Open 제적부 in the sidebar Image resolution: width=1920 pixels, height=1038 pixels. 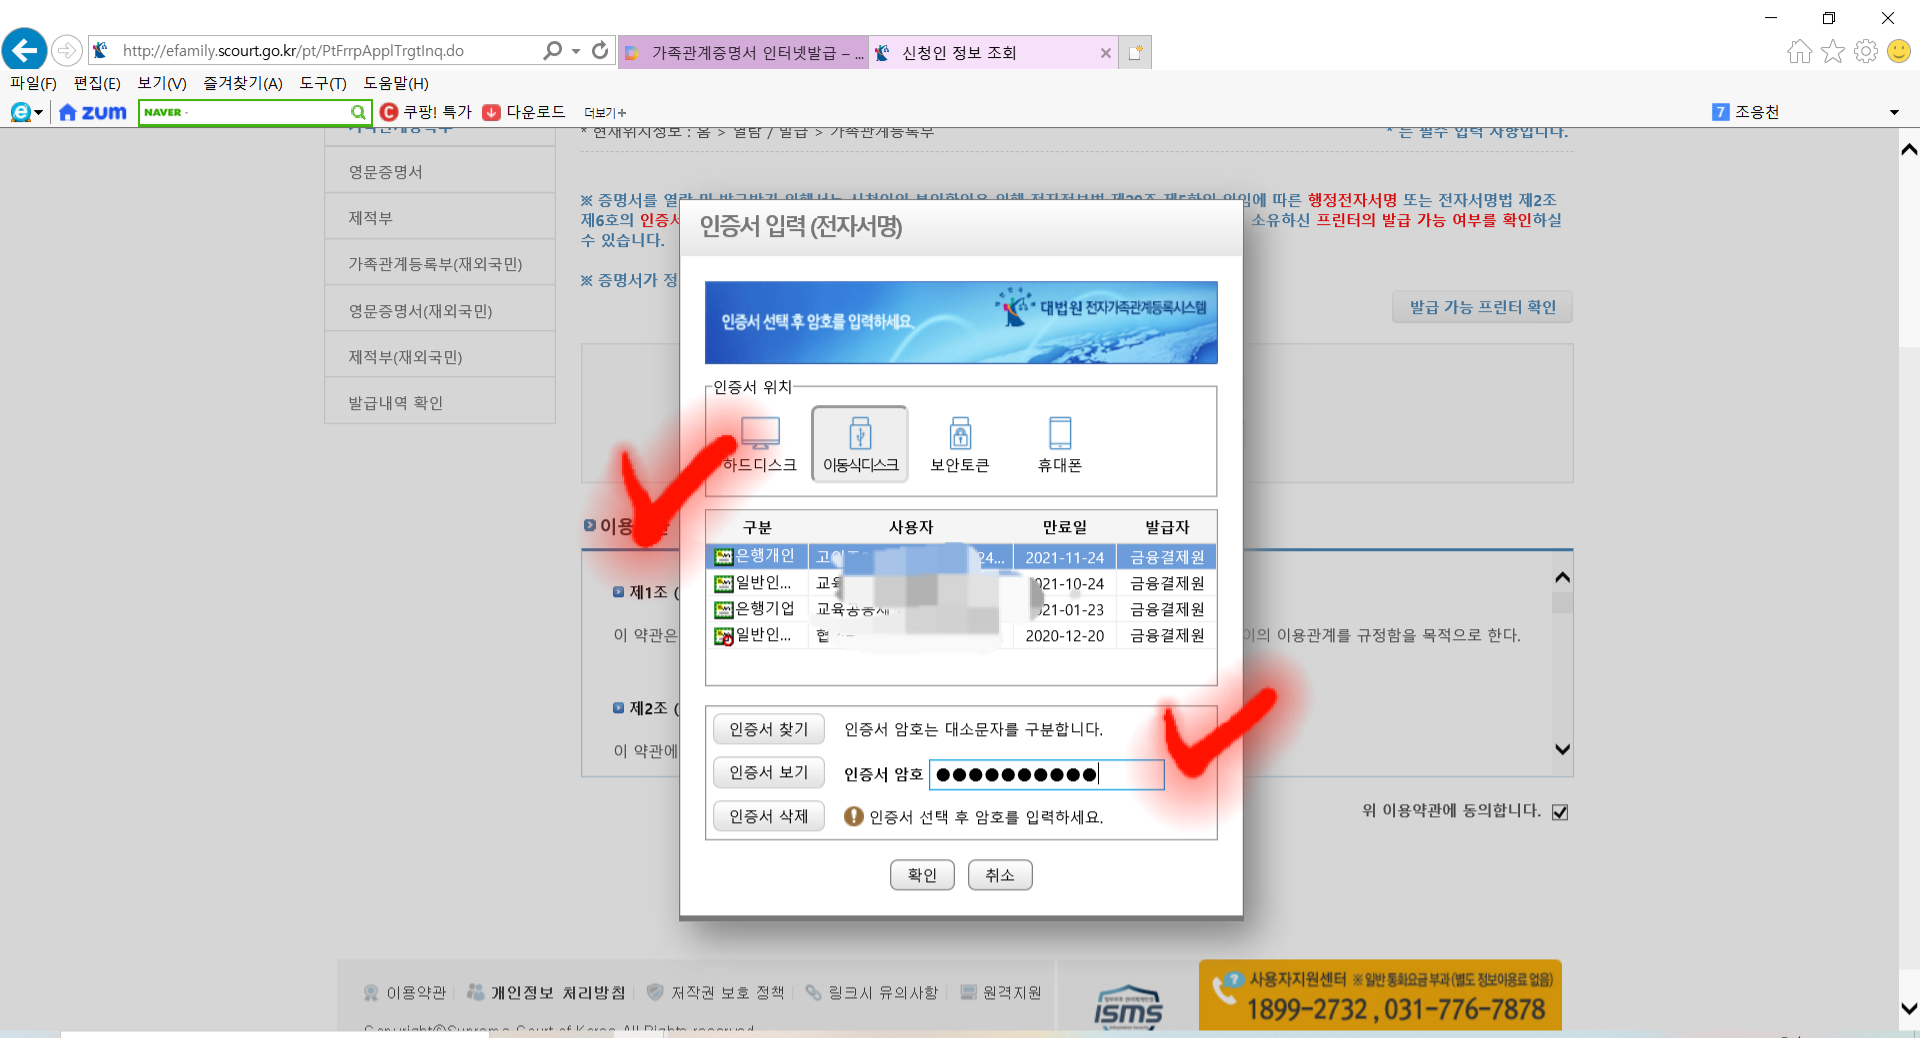coord(440,218)
